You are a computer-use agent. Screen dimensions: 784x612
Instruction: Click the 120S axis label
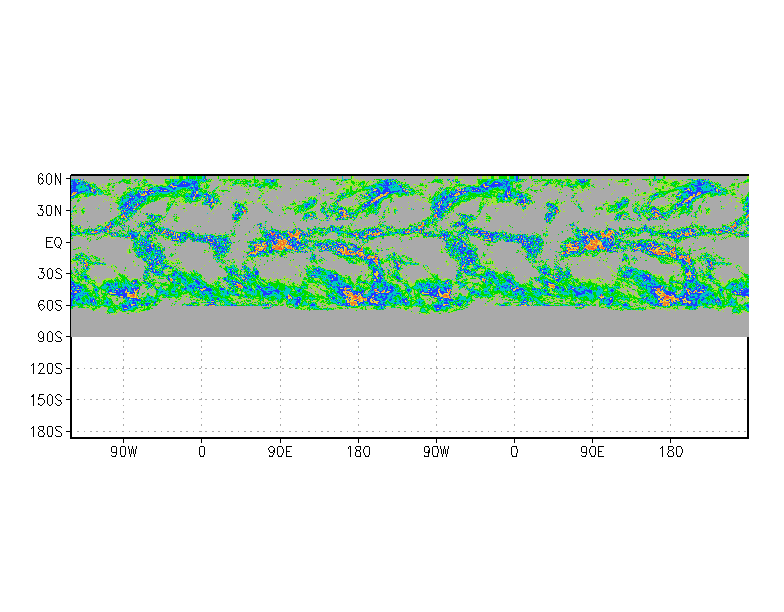click(x=46, y=368)
